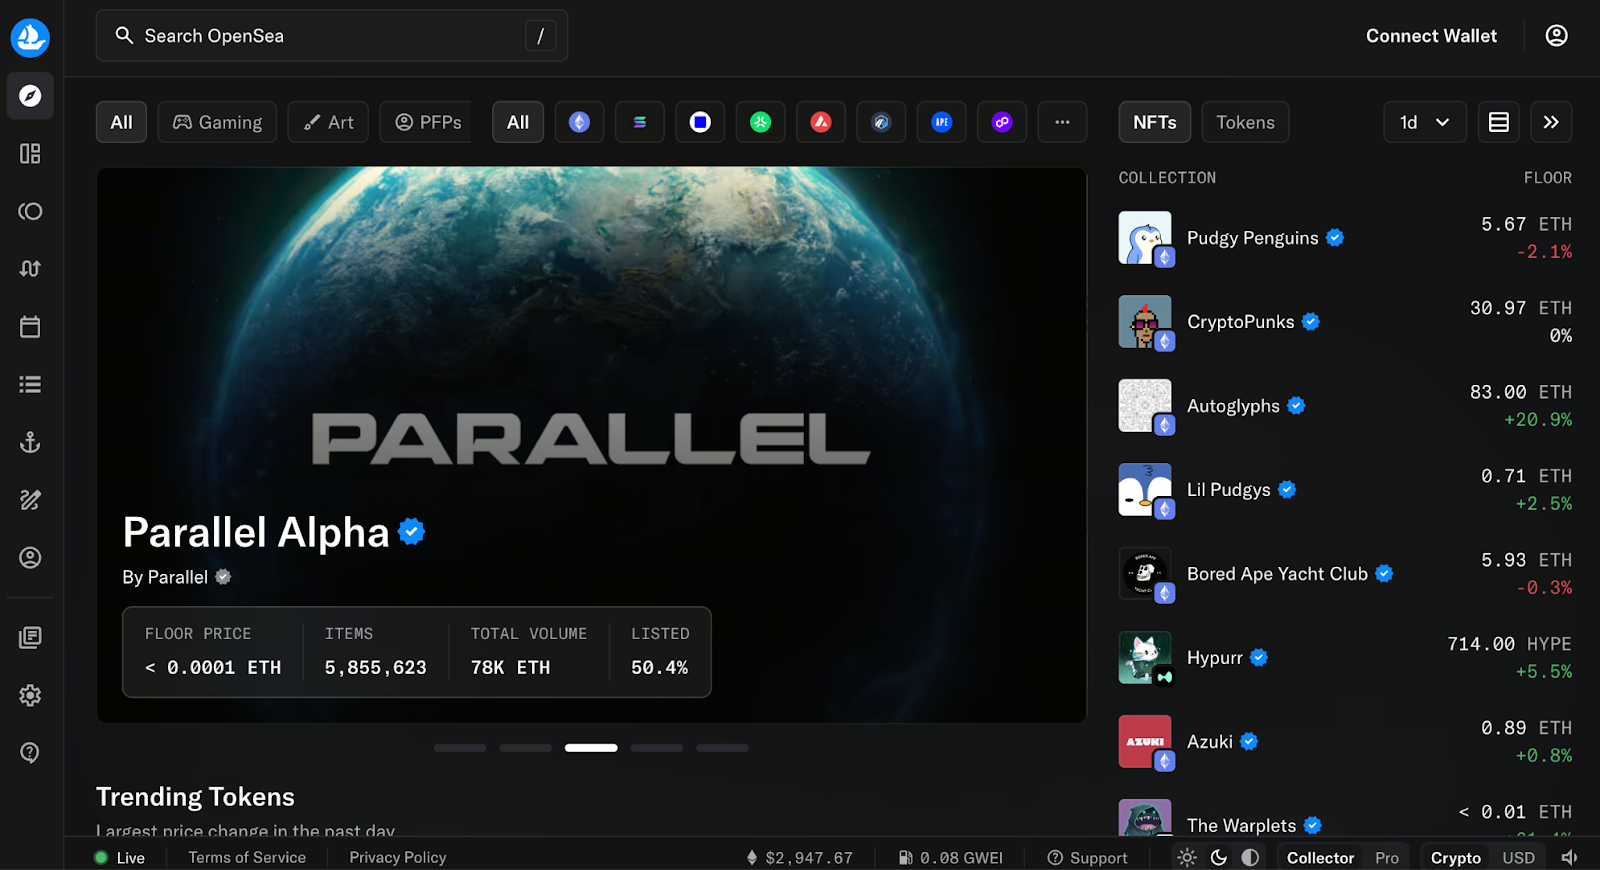Filter by the ApeChain blue icon
This screenshot has width=1600, height=870.
pyautogui.click(x=941, y=122)
